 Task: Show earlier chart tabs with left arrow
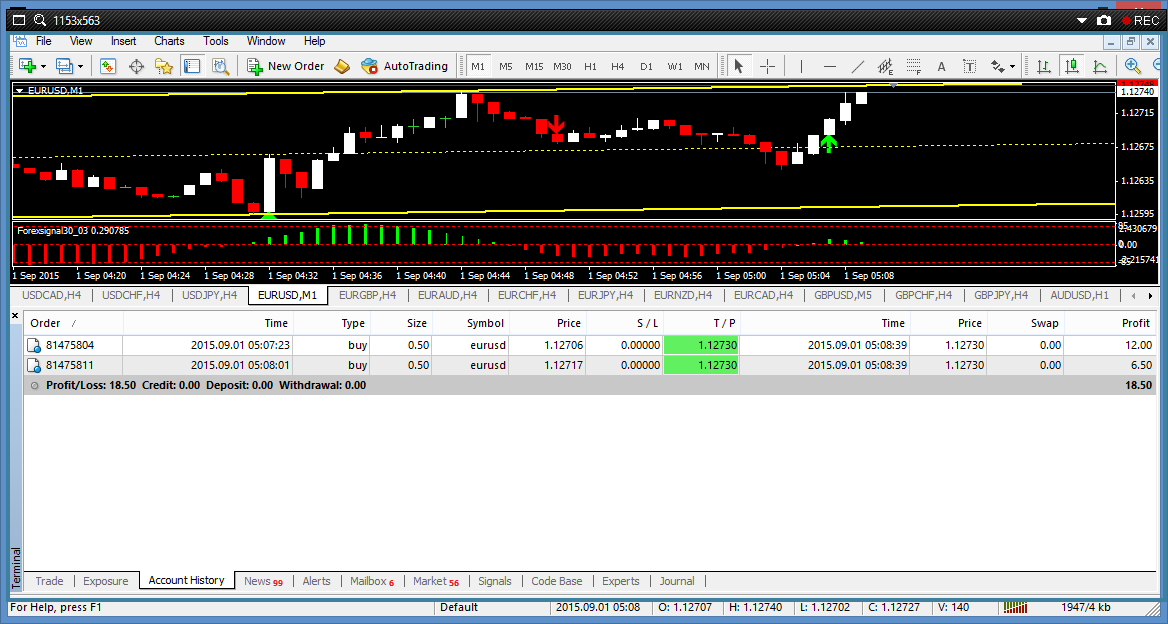click(1134, 296)
